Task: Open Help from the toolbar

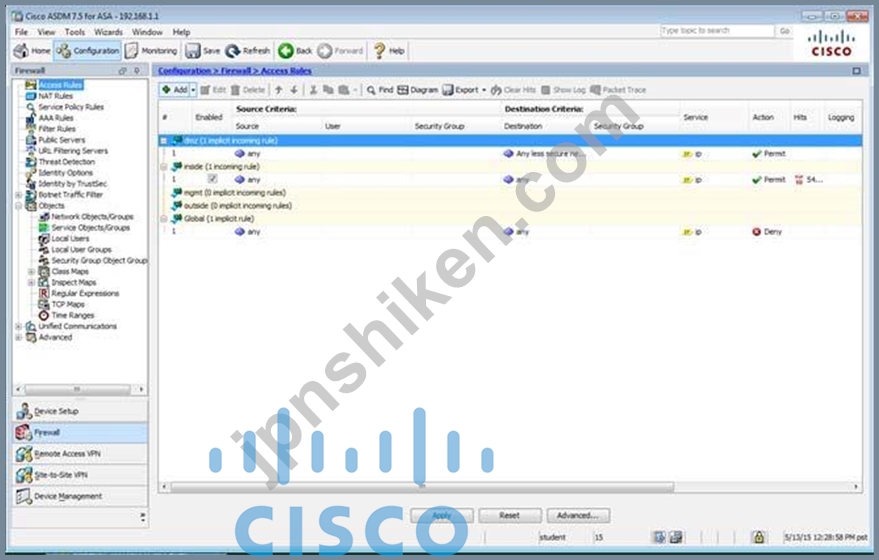Action: [x=388, y=51]
